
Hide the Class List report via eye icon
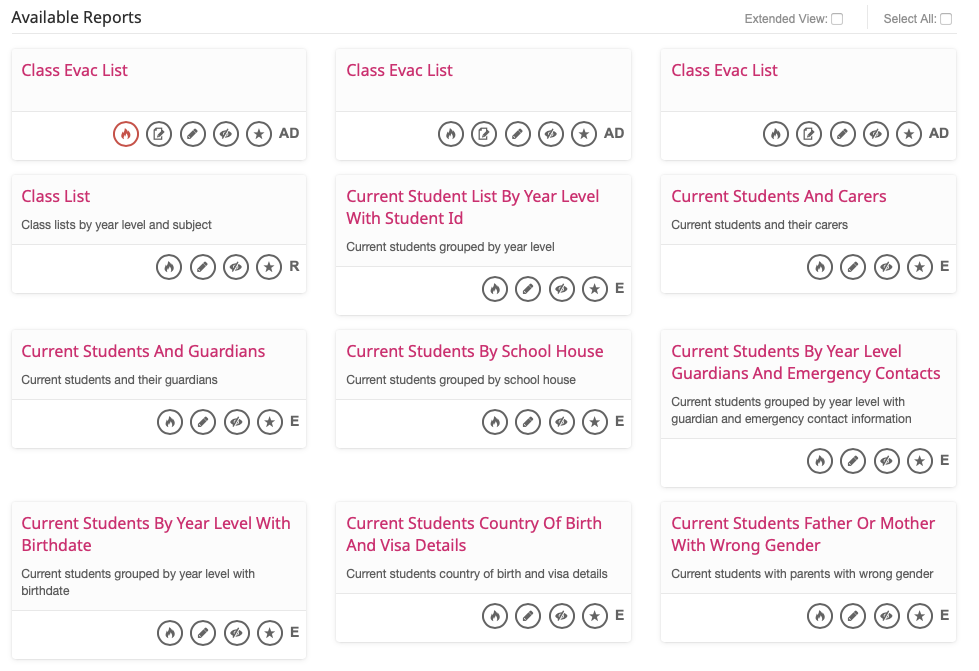[236, 267]
